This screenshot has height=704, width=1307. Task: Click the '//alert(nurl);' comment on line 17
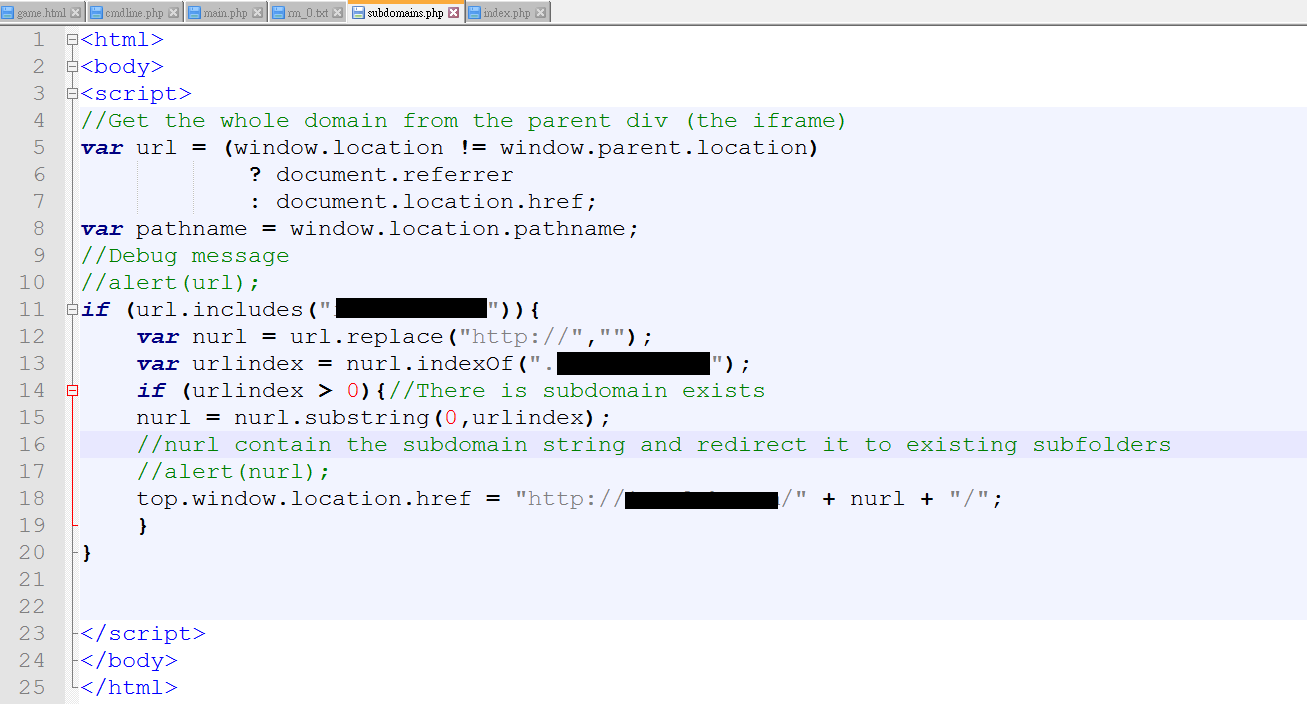point(233,472)
